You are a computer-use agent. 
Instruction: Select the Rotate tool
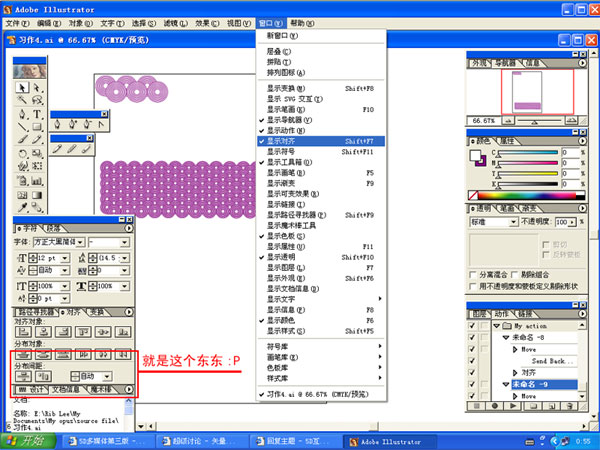[x=22, y=153]
